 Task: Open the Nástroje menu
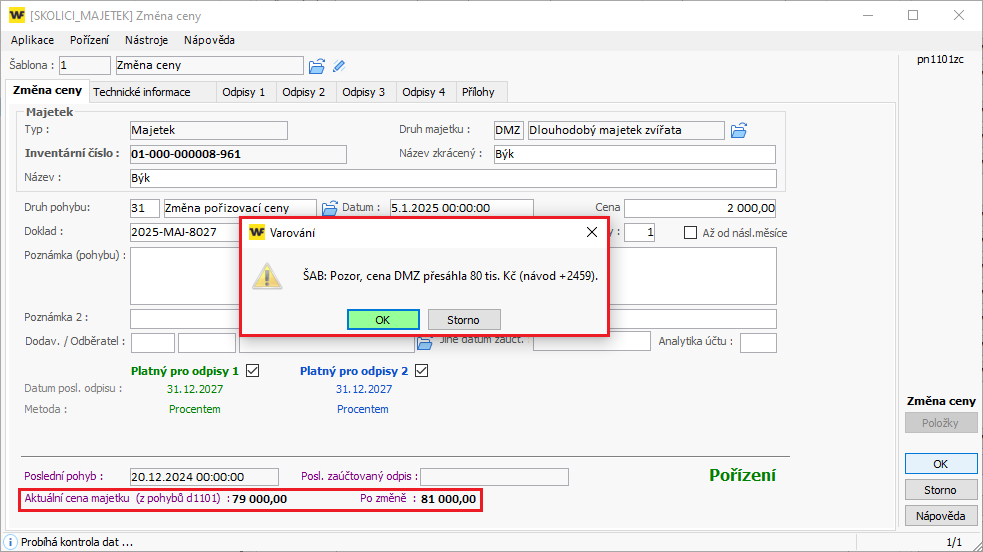[x=146, y=40]
